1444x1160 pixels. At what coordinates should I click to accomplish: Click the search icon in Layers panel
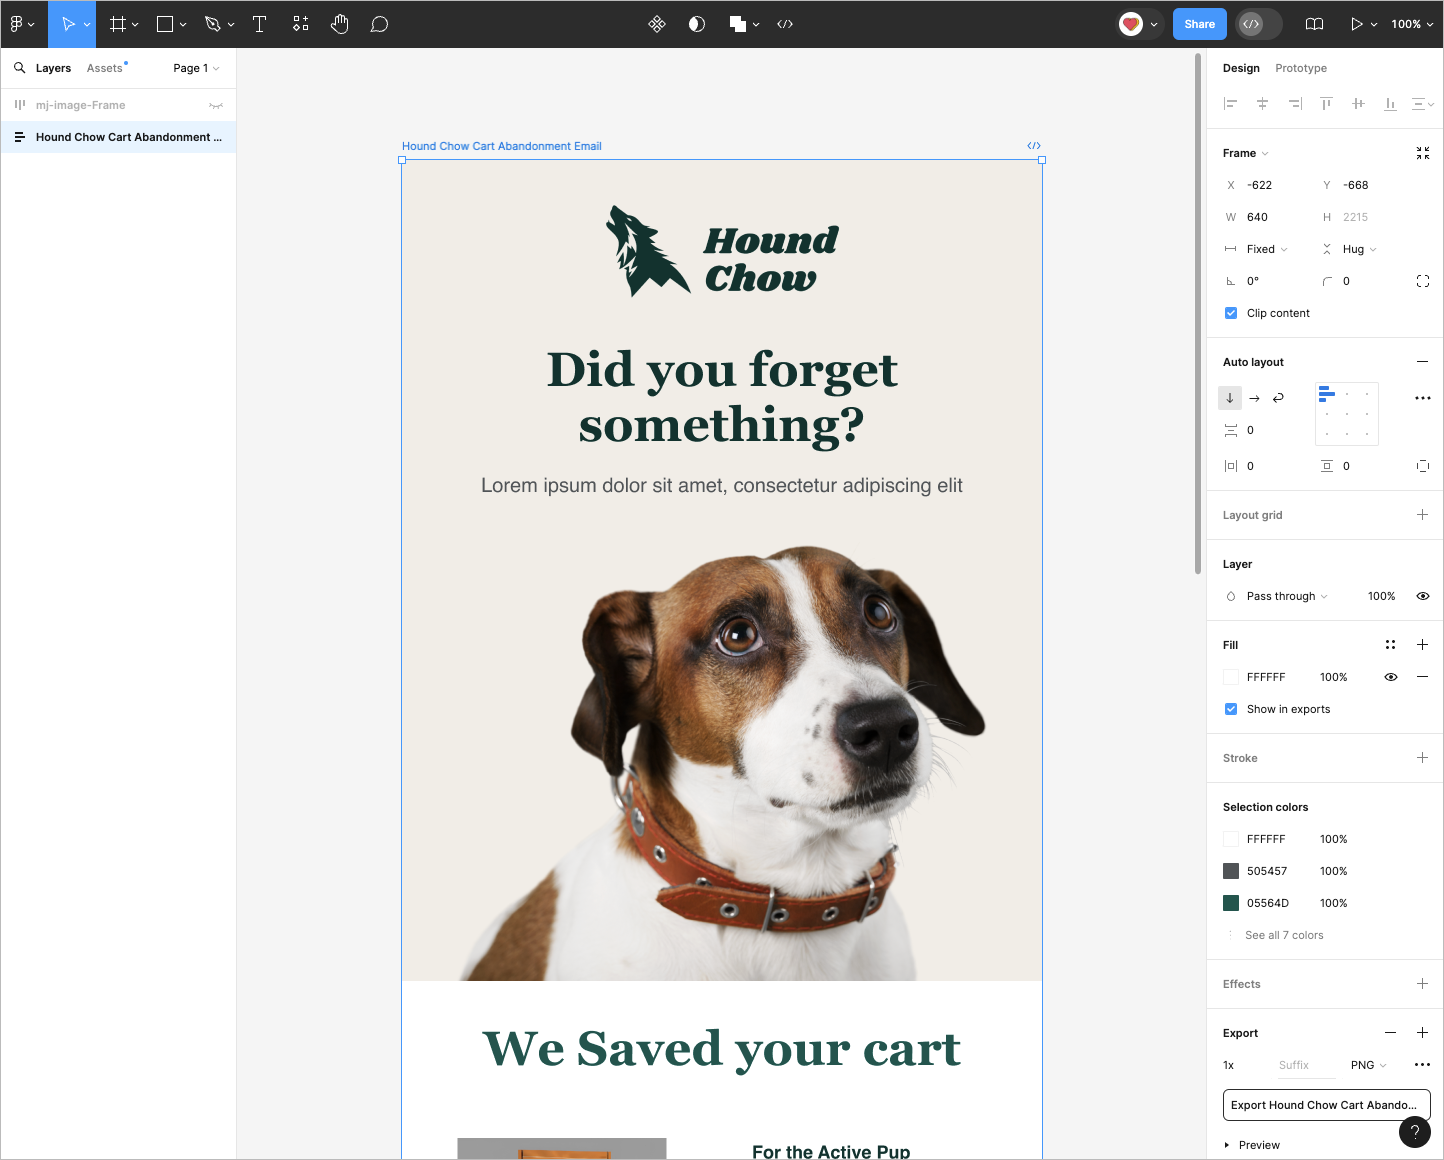coord(19,68)
